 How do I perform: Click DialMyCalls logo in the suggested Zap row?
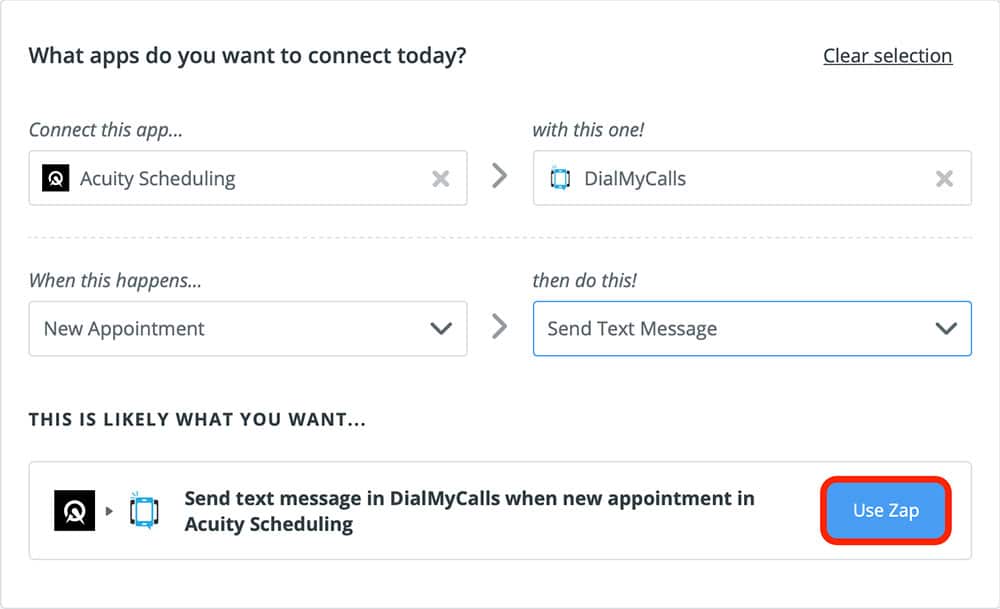[x=145, y=511]
